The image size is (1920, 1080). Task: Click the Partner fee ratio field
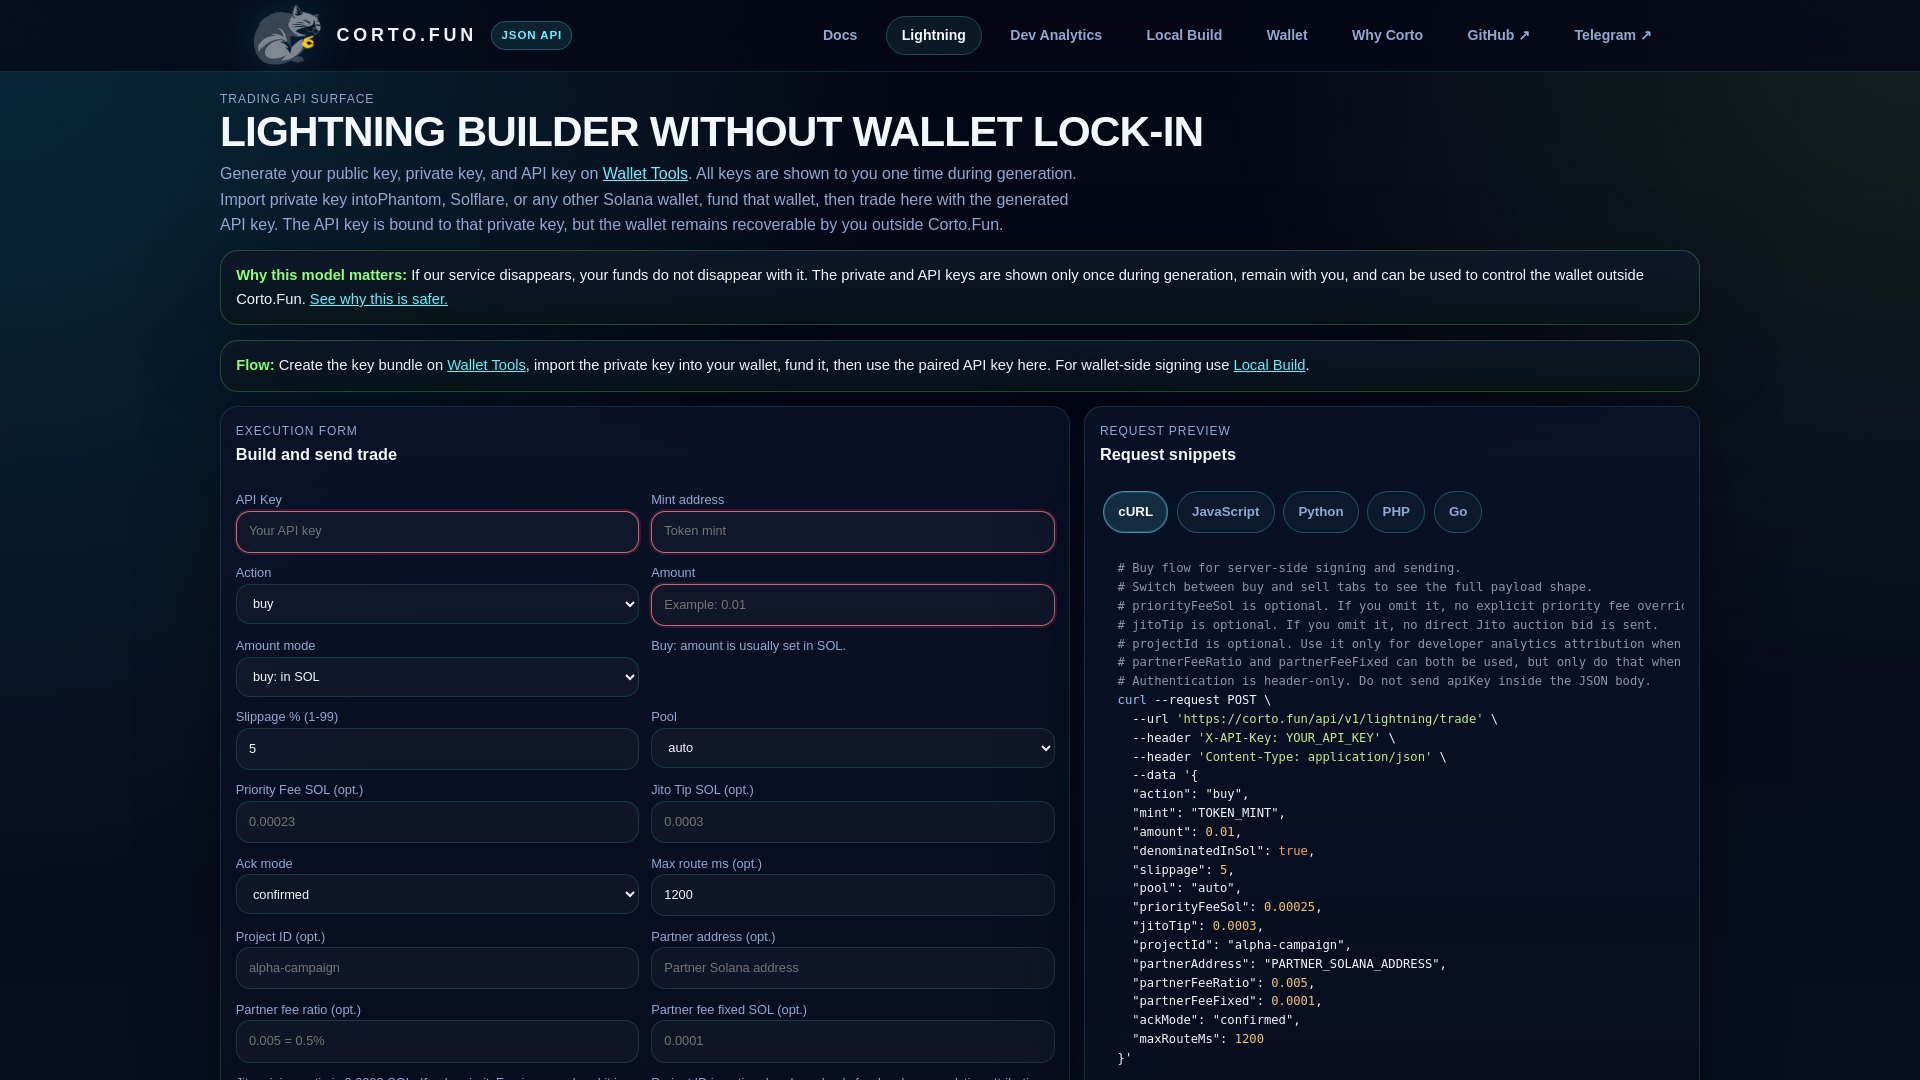[437, 1041]
